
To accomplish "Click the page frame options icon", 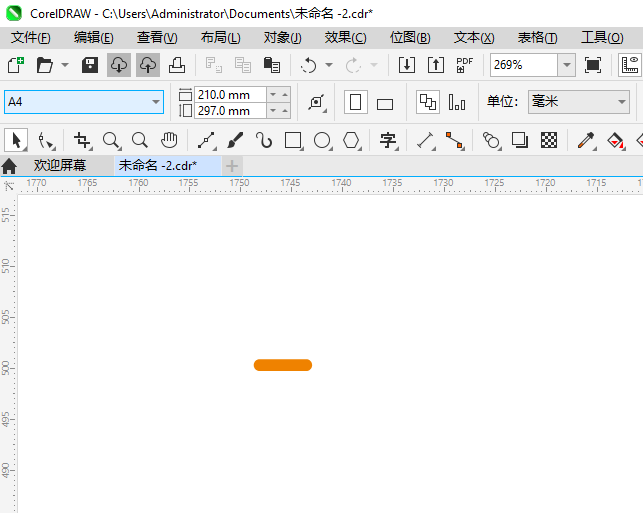I will [x=317, y=103].
